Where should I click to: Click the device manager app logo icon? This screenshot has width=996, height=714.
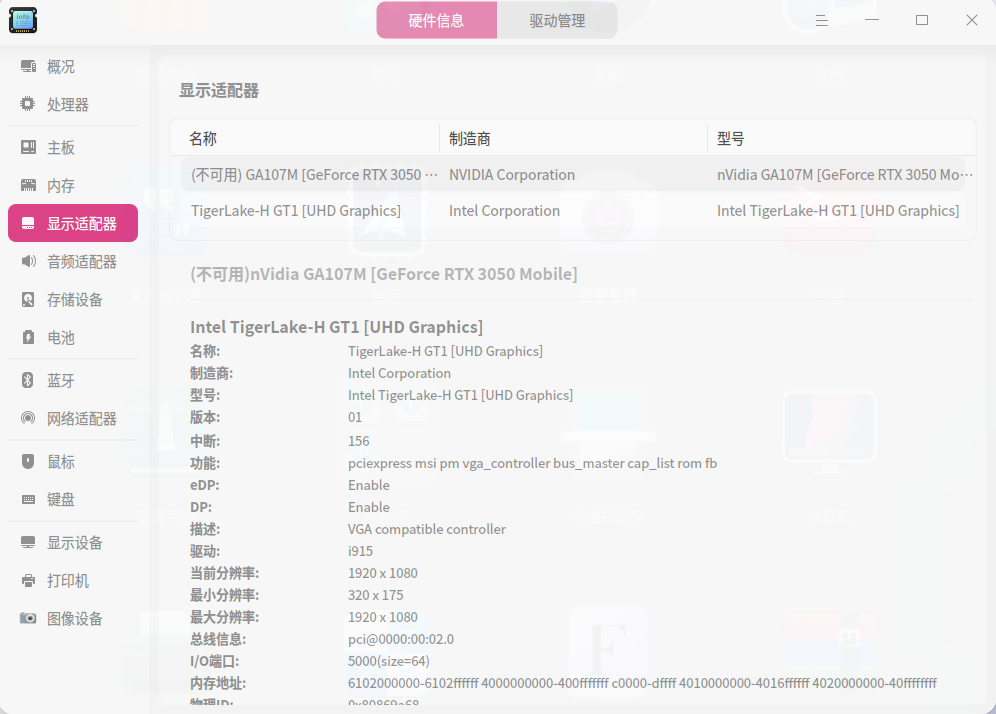[23, 20]
